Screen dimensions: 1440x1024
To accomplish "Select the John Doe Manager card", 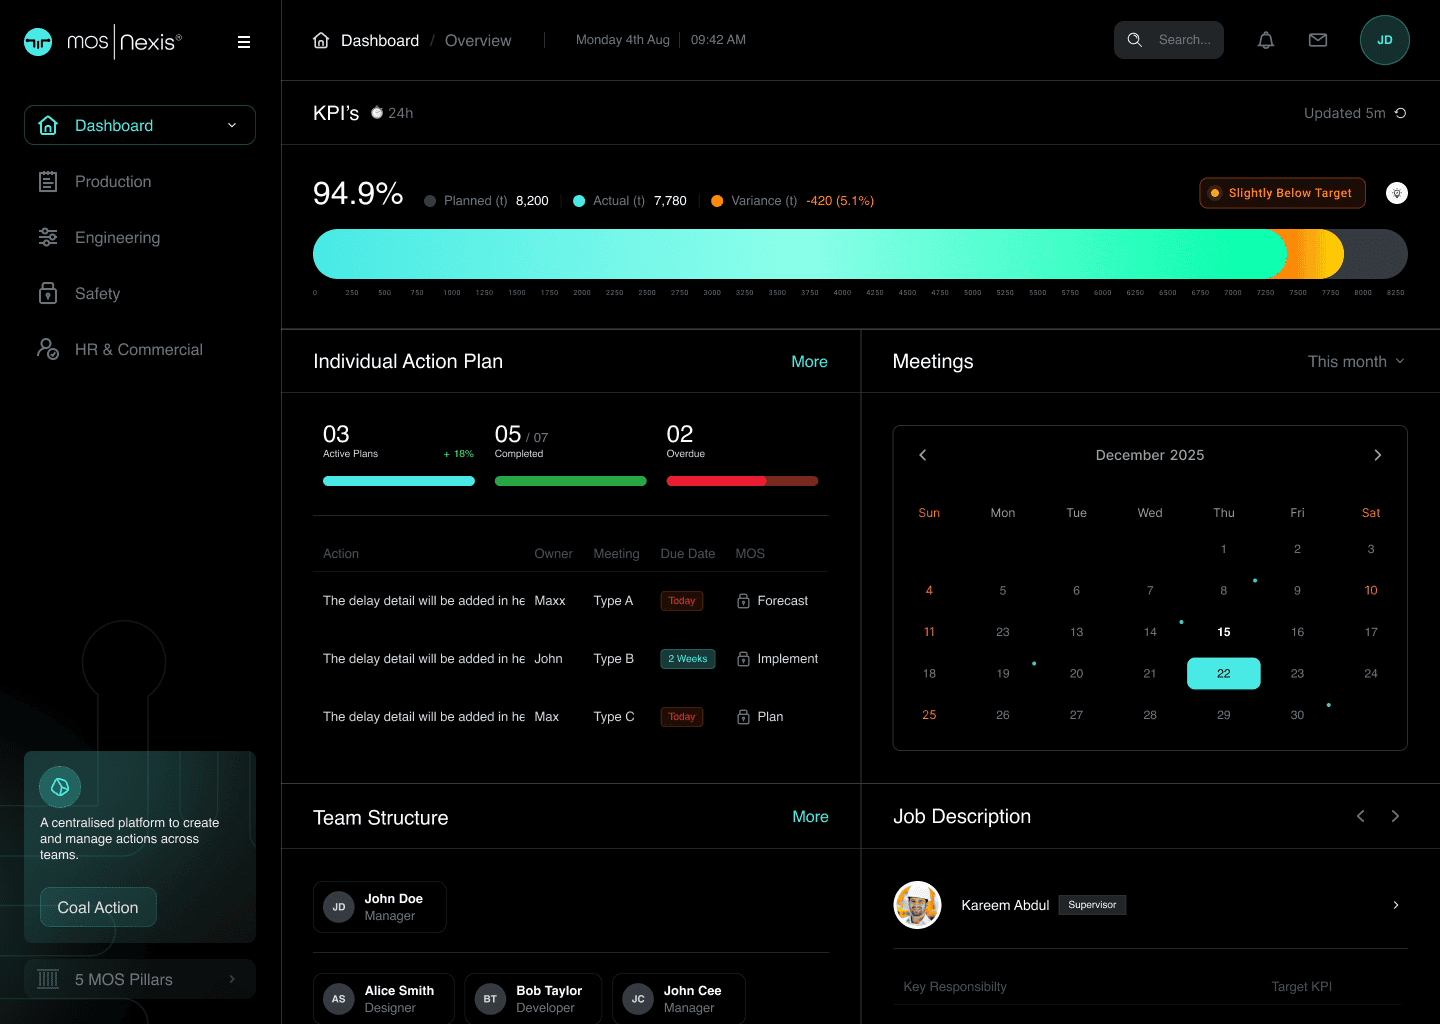I will [x=380, y=907].
